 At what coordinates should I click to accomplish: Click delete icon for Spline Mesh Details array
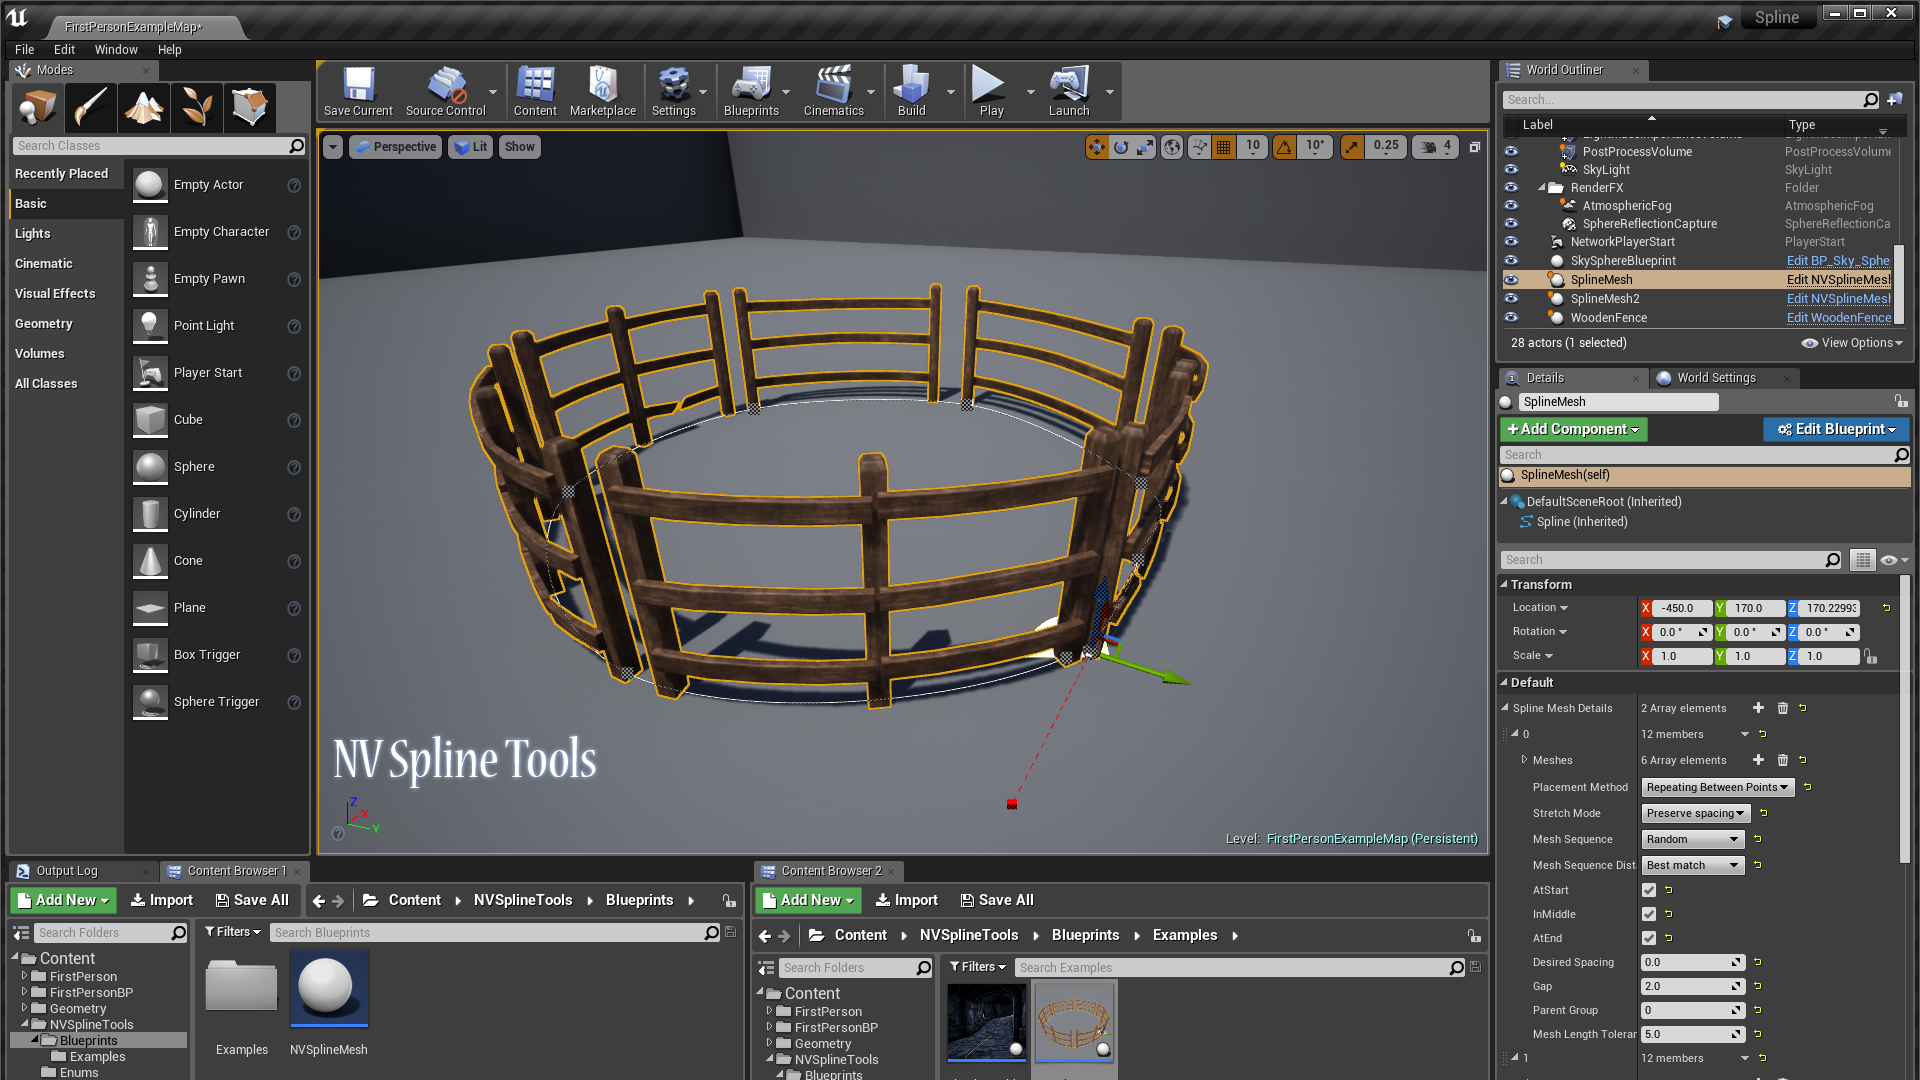1782,708
